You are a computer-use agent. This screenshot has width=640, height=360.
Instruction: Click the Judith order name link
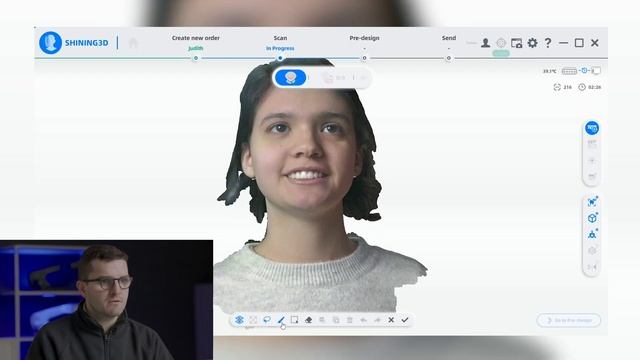(196, 48)
